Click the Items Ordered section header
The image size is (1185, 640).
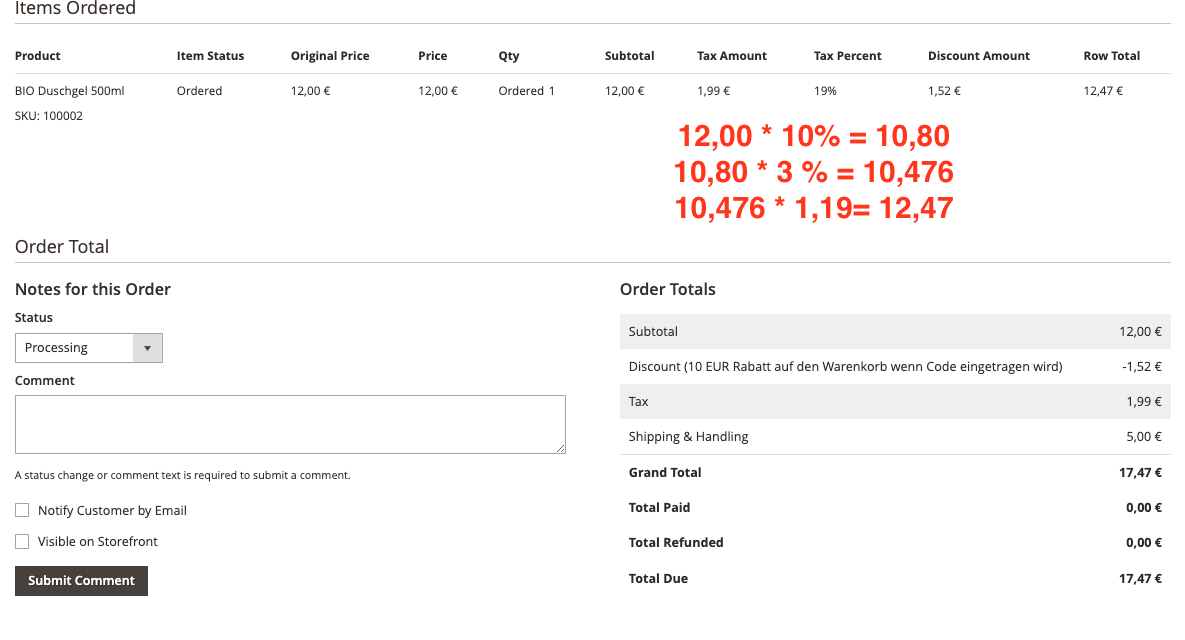tap(75, 9)
